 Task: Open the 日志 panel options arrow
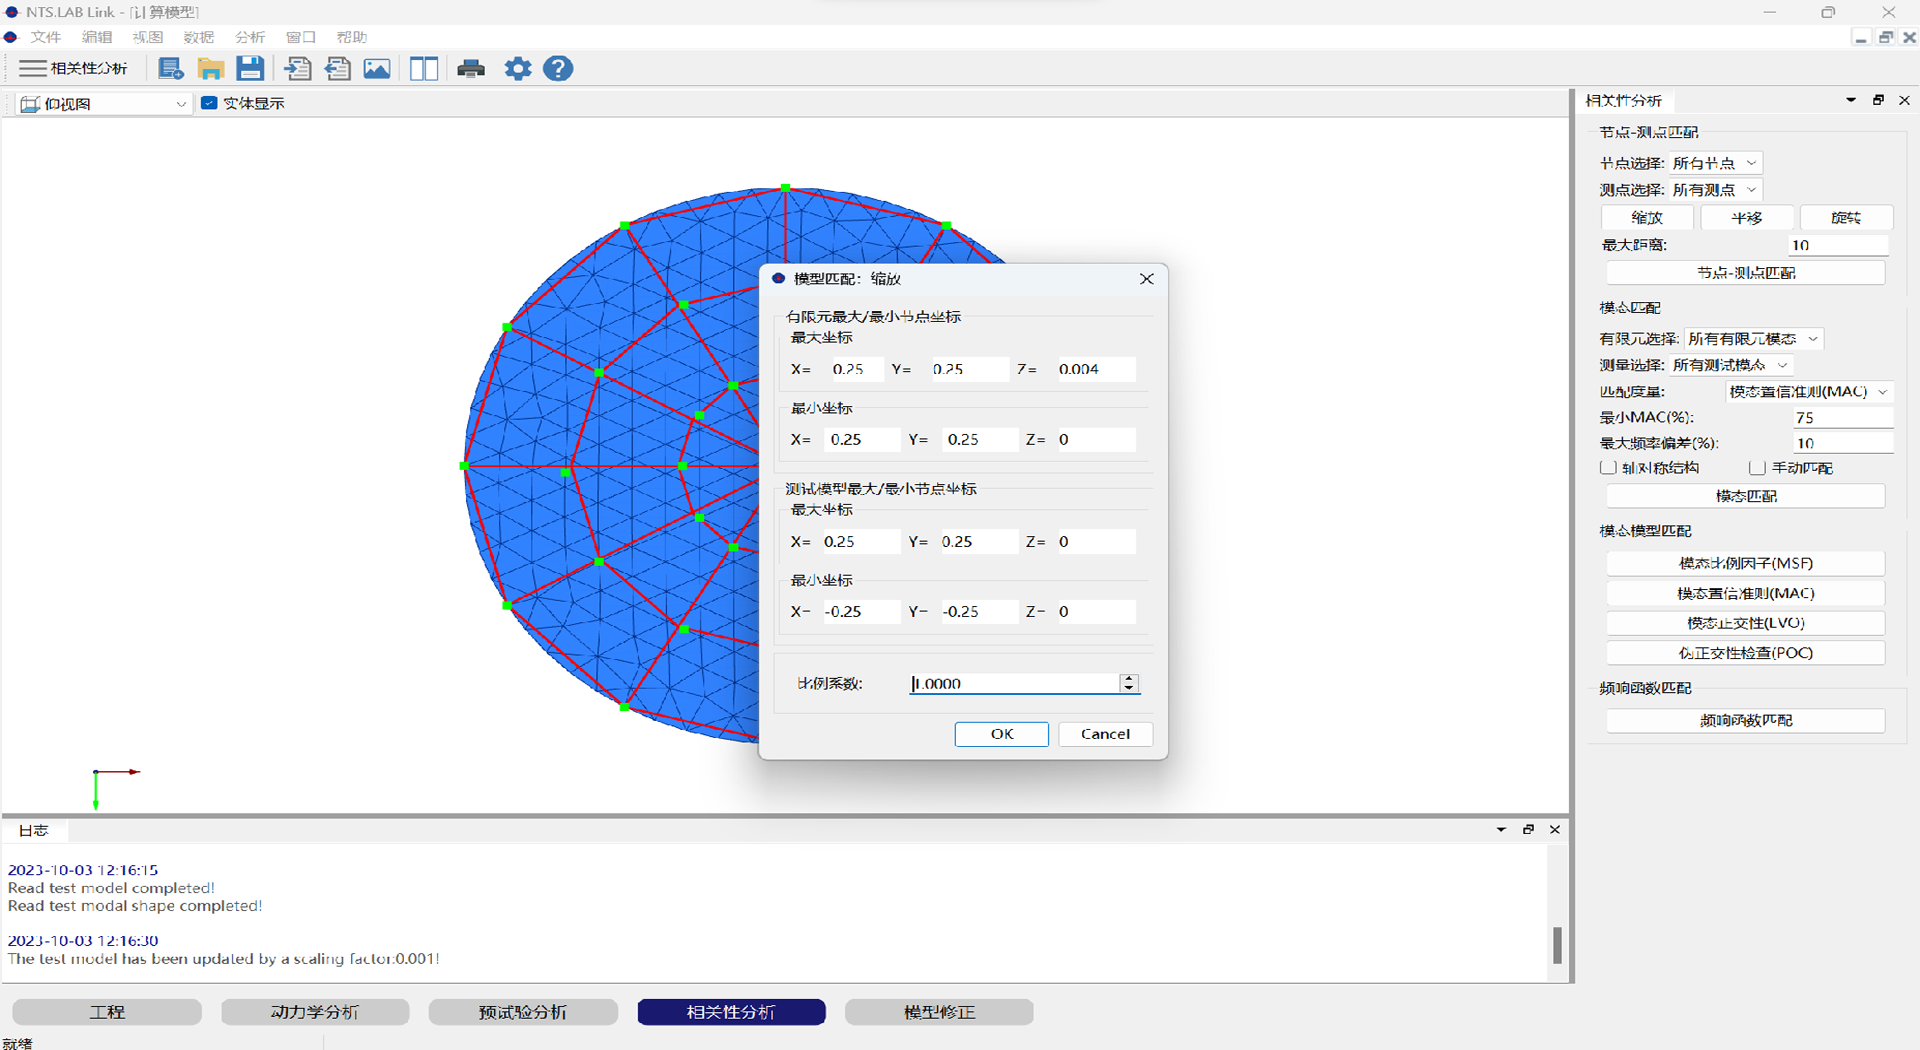coord(1501,829)
